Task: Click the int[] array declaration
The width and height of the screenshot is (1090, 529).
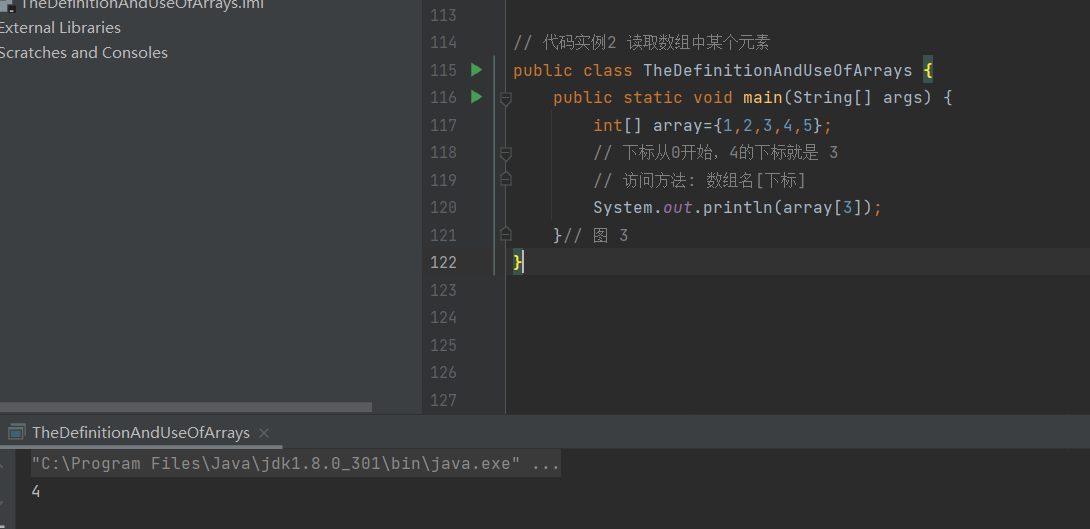Action: tap(712, 125)
